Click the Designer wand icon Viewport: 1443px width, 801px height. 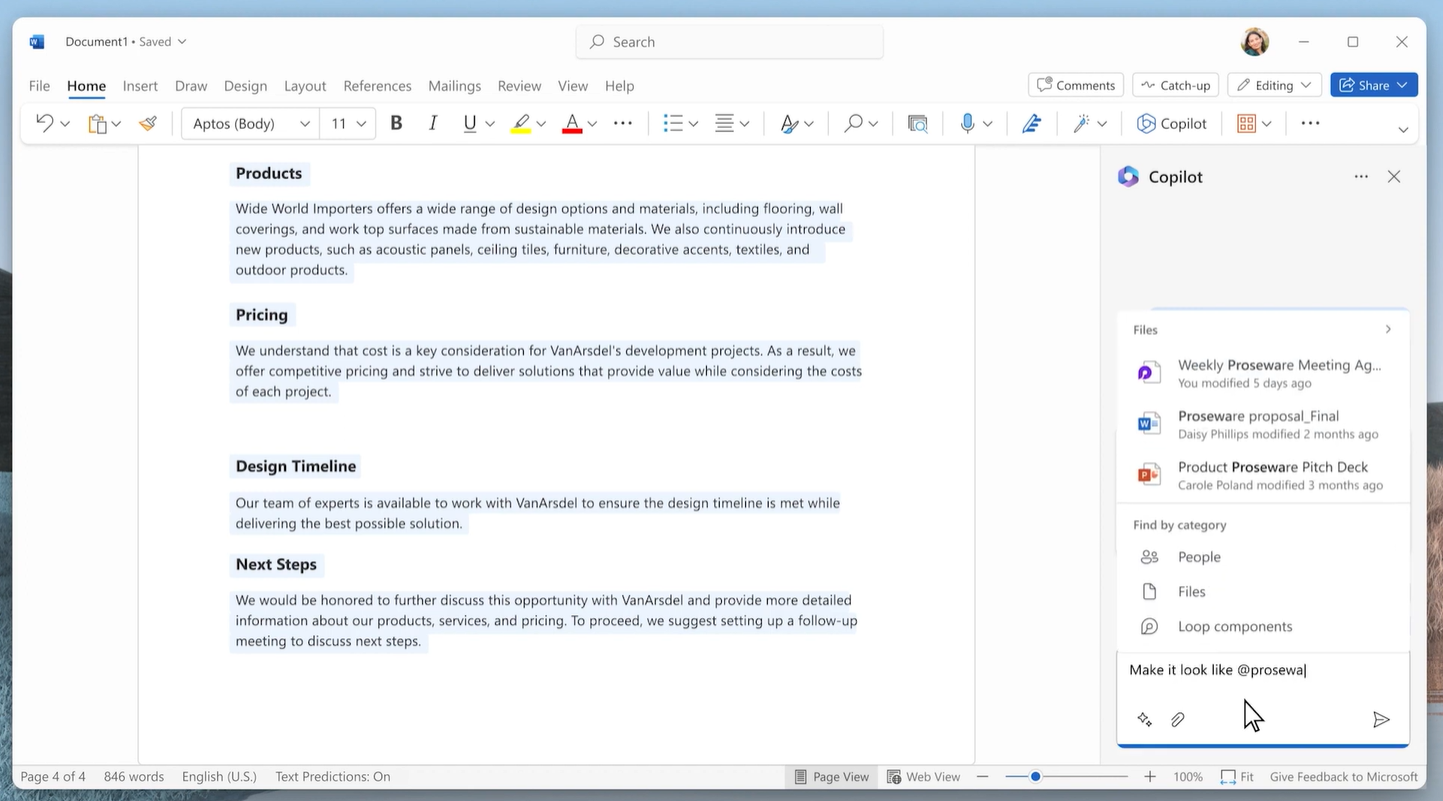point(1082,123)
